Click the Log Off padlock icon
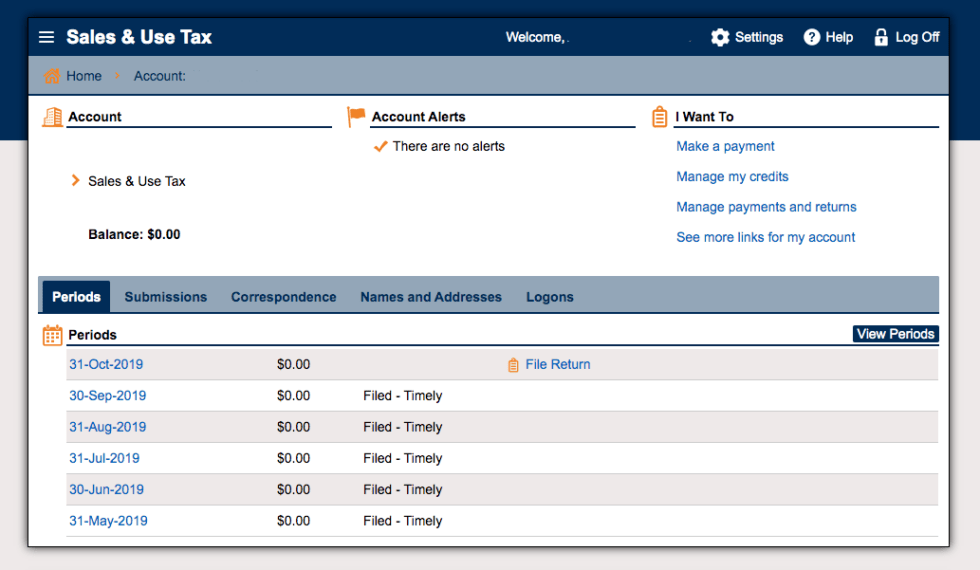980x570 pixels. pyautogui.click(x=881, y=37)
